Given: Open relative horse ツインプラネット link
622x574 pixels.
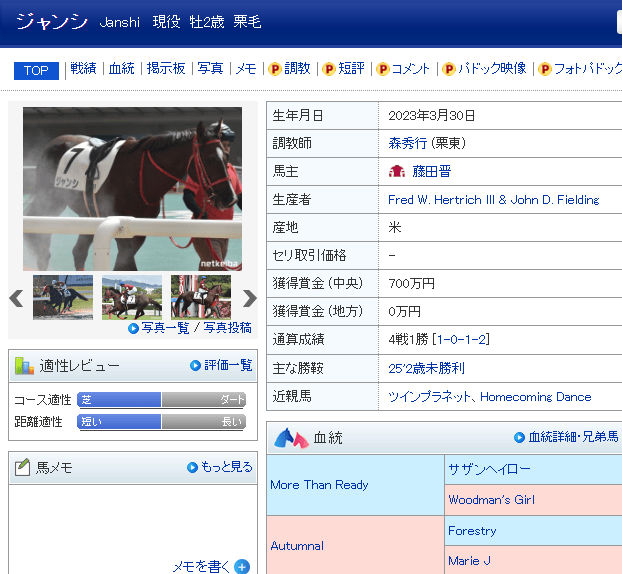Looking at the screenshot, I should point(430,396).
